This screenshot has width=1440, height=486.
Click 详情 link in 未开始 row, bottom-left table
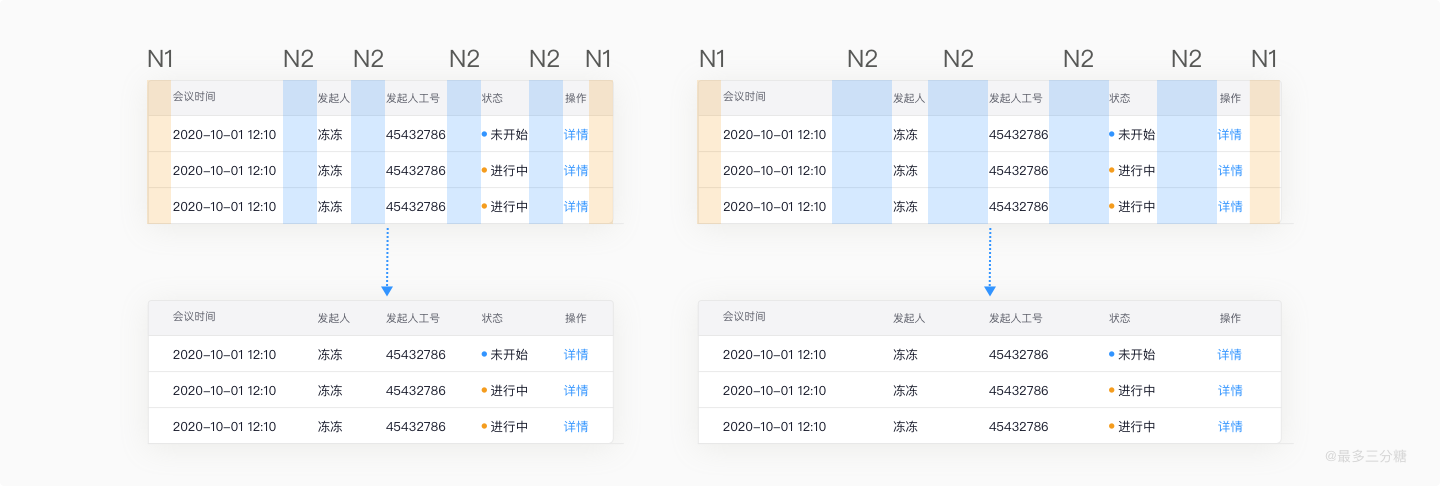coord(576,354)
